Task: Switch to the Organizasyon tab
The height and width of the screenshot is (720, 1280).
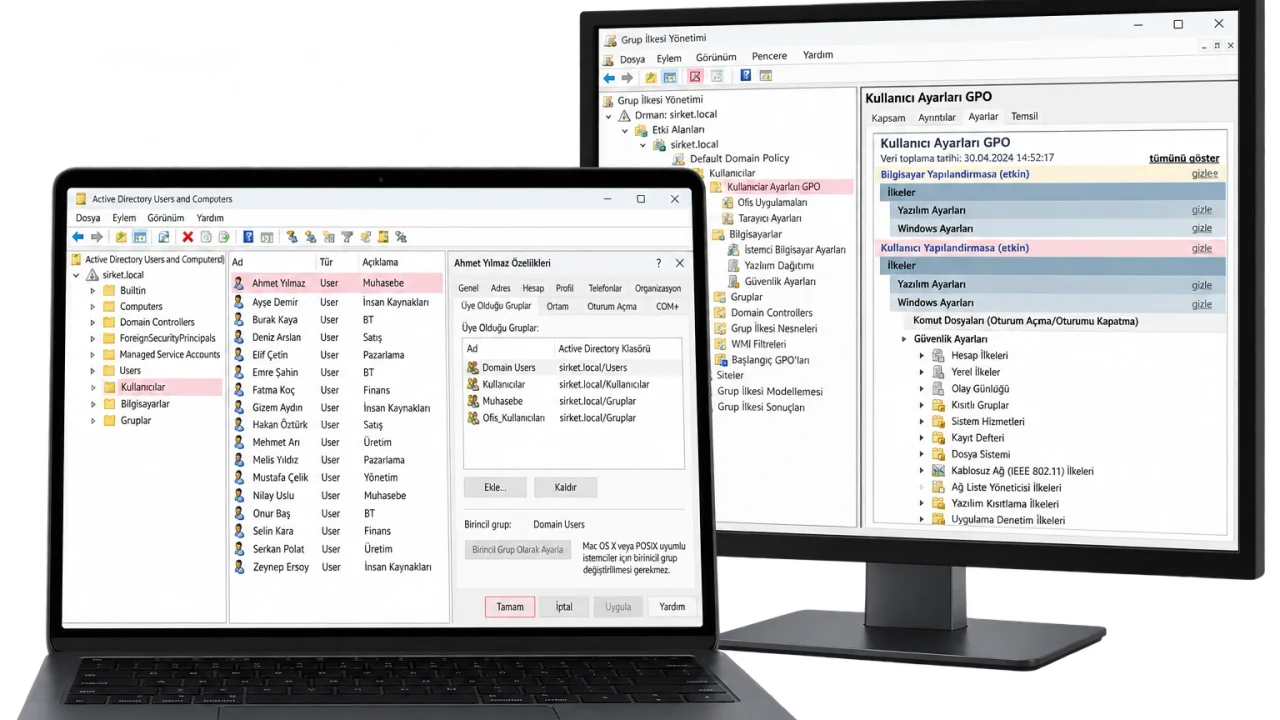Action: 658,289
